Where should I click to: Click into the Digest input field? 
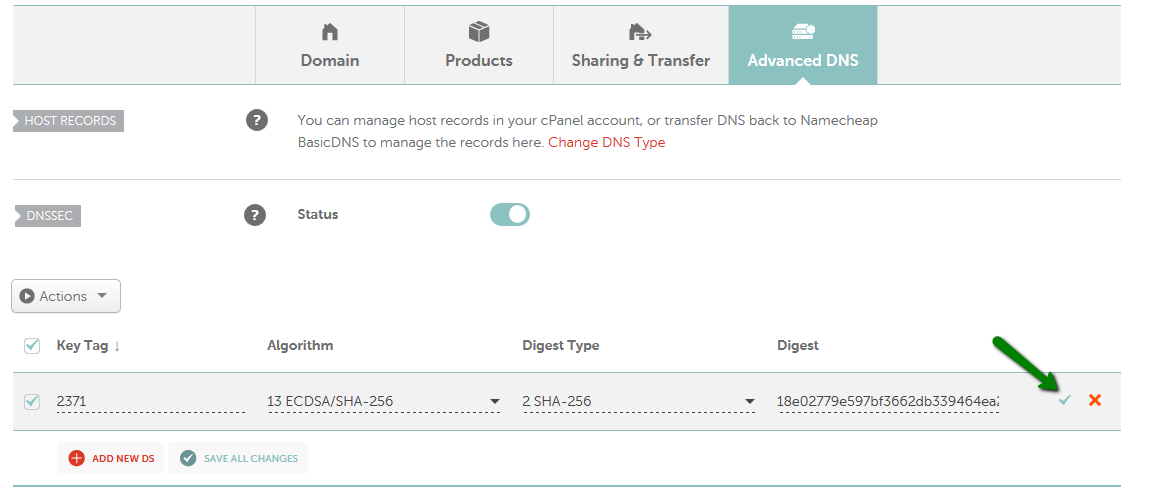pyautogui.click(x=888, y=402)
